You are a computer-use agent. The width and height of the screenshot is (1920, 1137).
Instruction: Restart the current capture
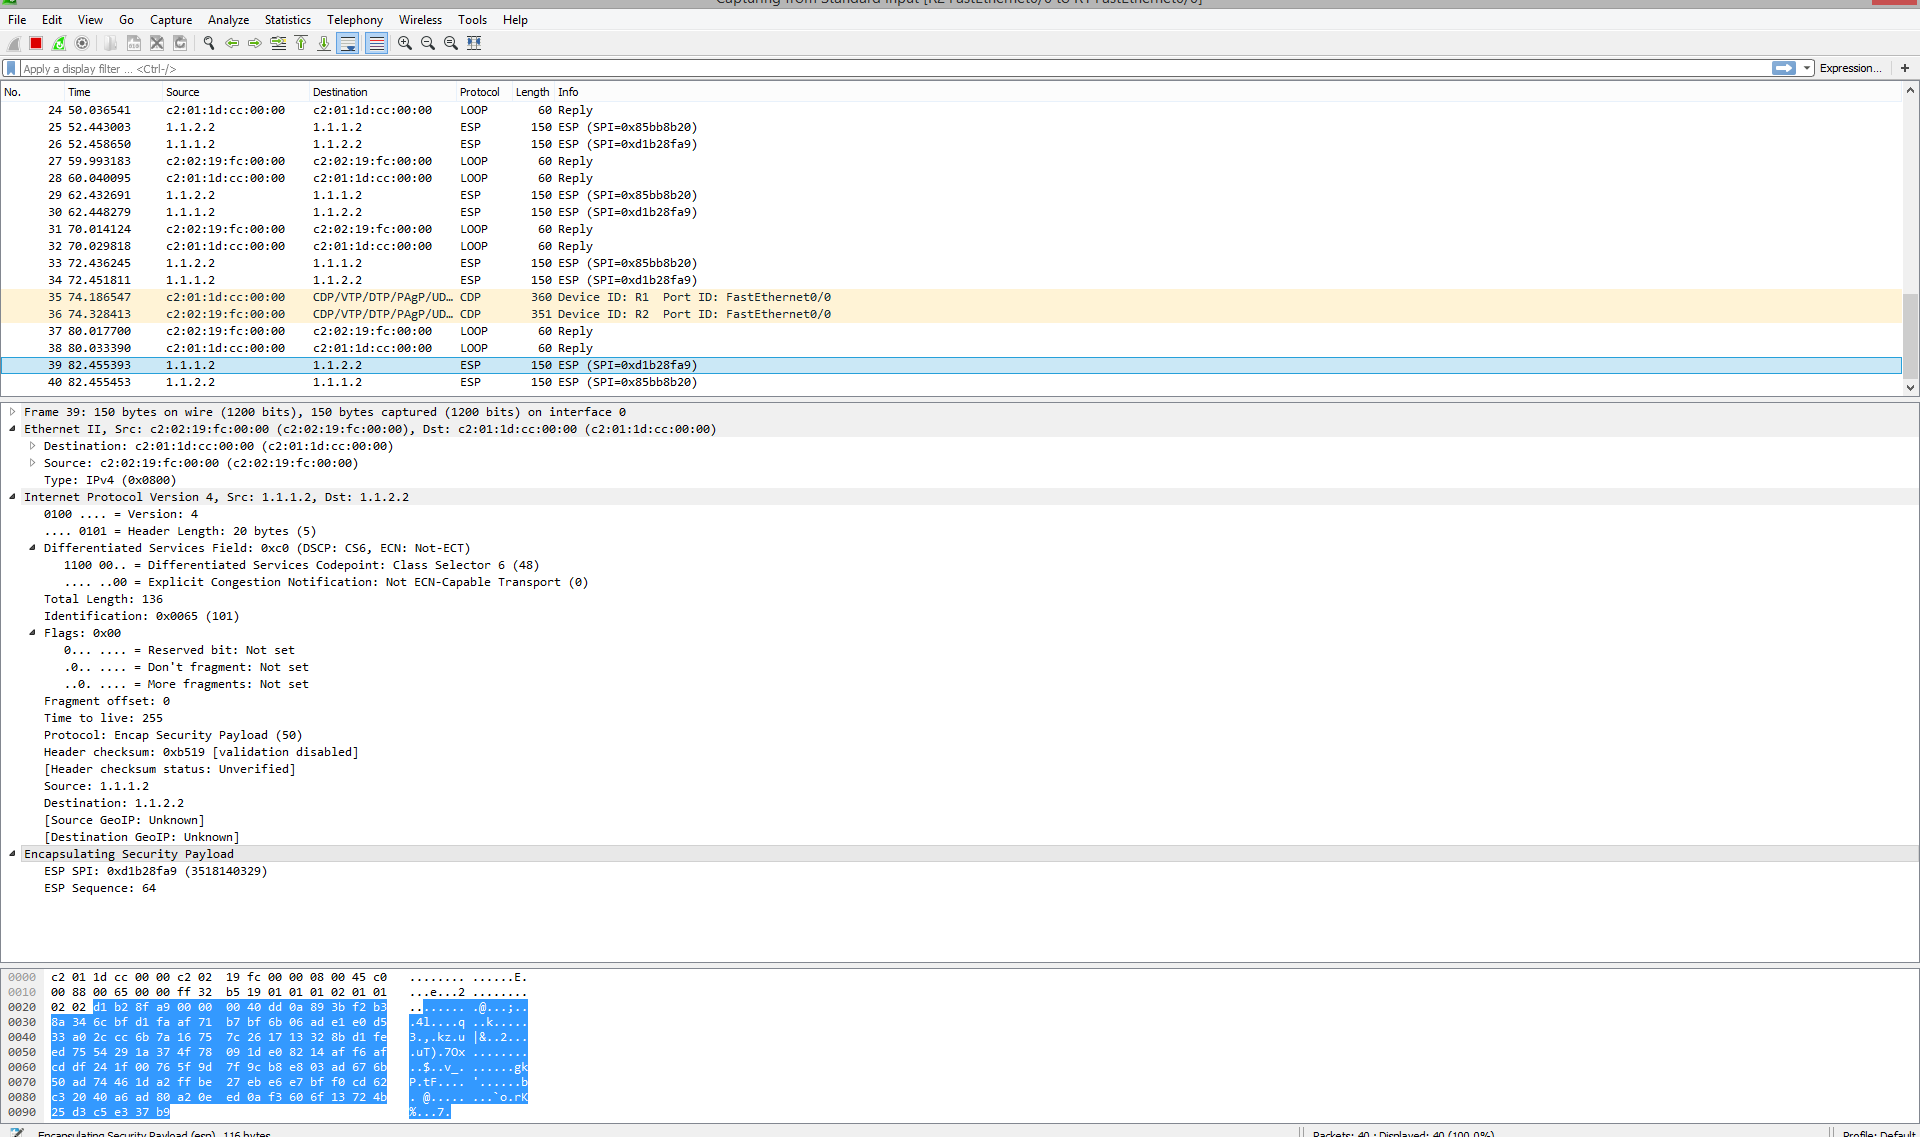(58, 43)
